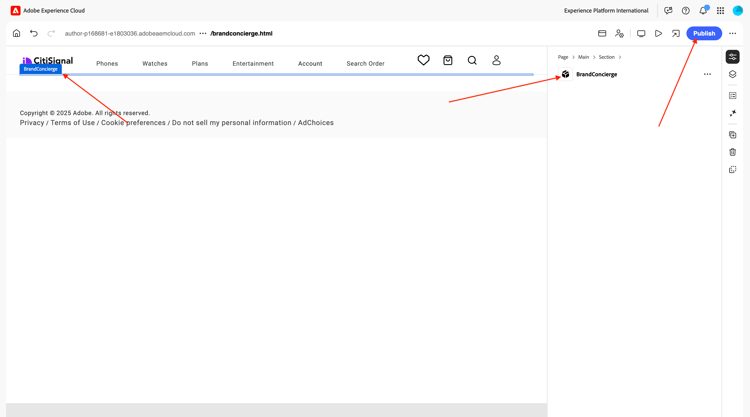The image size is (750, 417).
Task: Open the help question mark icon
Action: click(x=685, y=10)
